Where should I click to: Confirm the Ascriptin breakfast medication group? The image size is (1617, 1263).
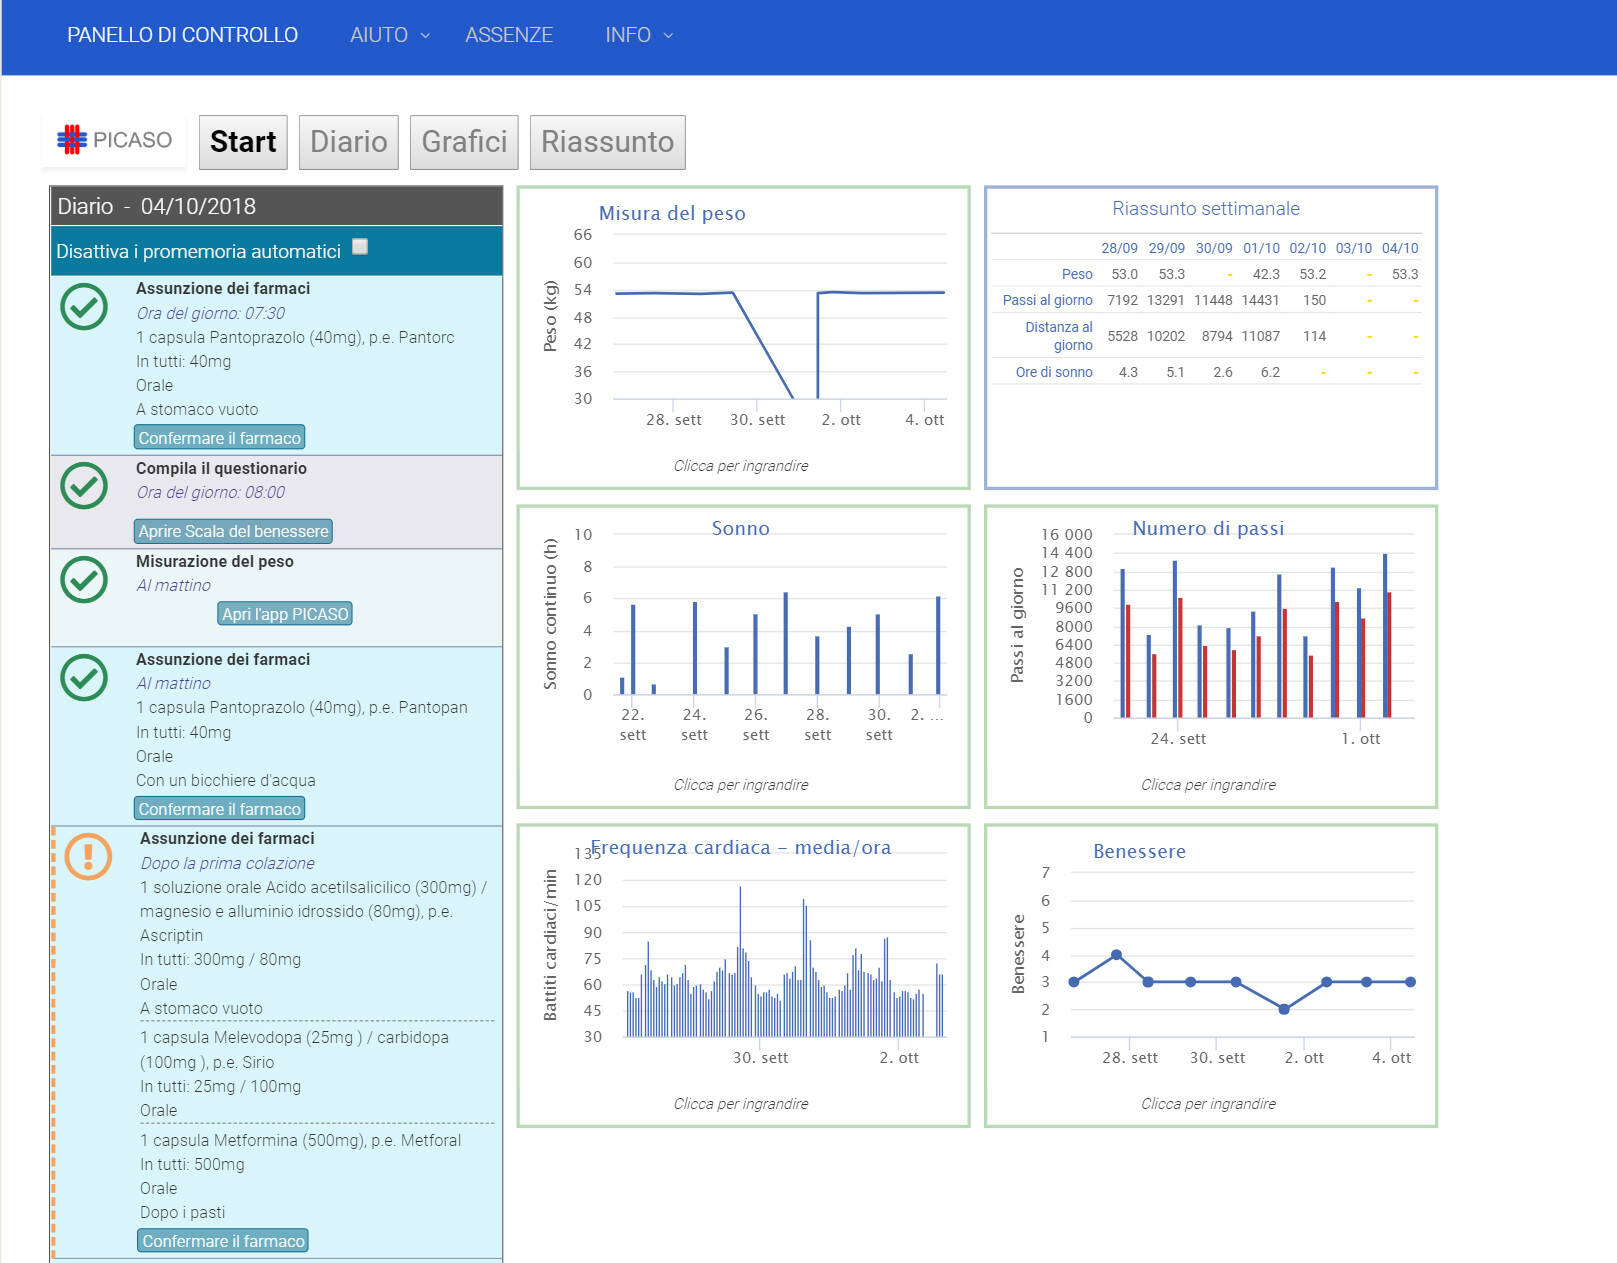click(x=223, y=1241)
